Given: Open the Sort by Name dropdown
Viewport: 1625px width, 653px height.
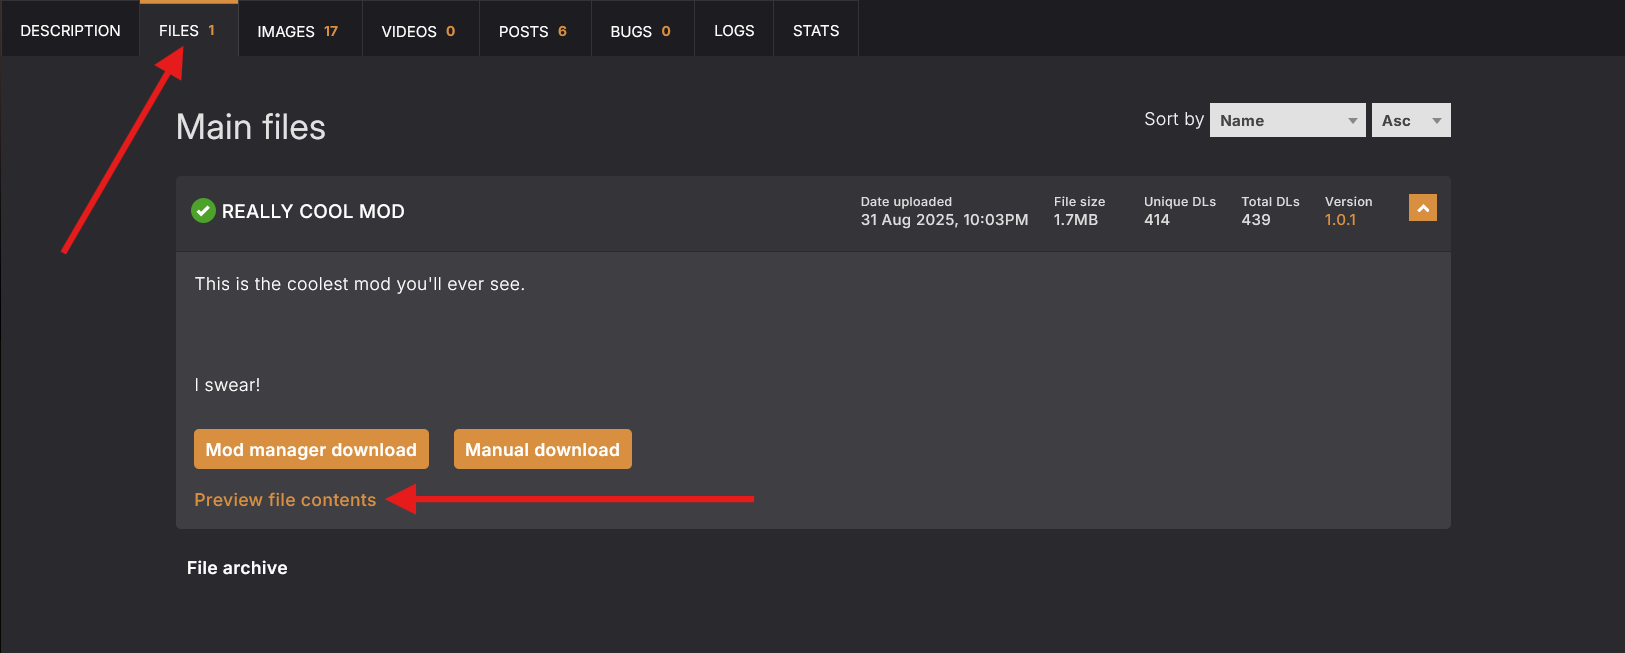Looking at the screenshot, I should click(1287, 120).
